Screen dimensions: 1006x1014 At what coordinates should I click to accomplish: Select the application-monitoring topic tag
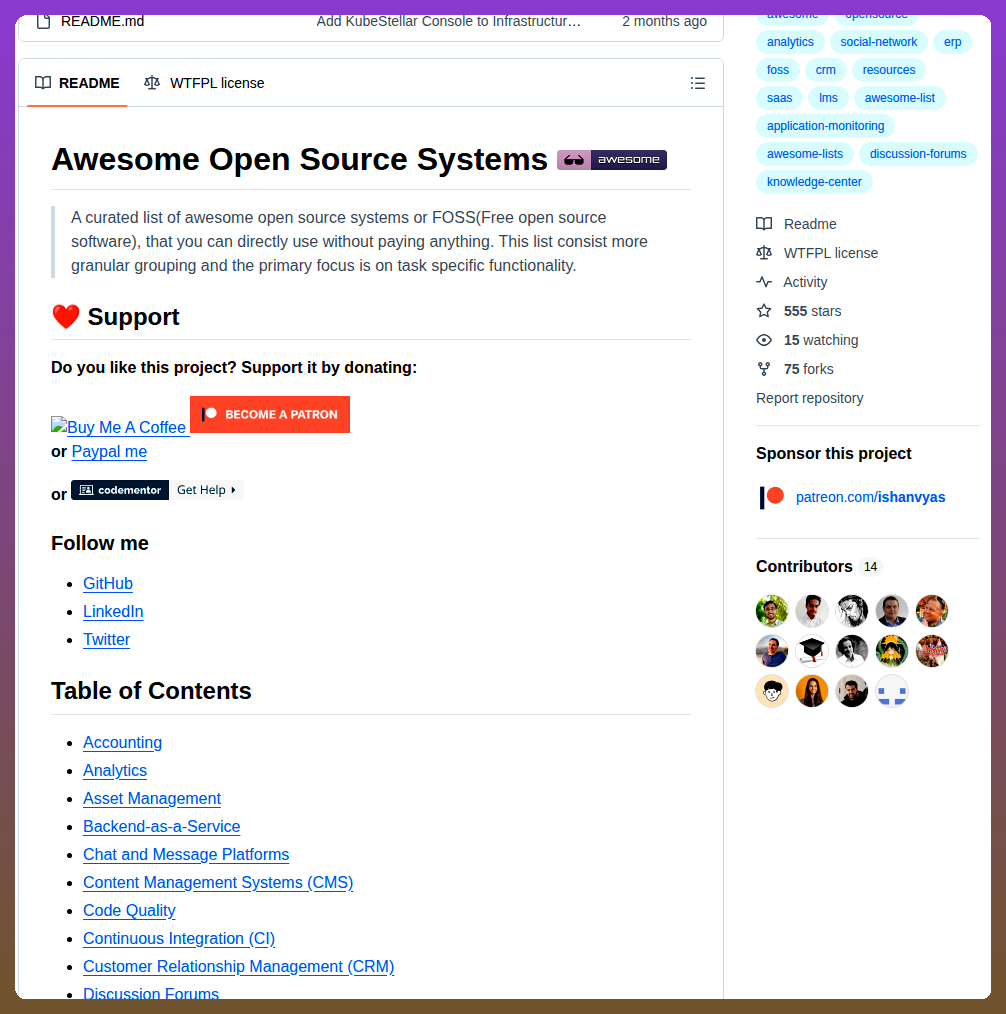tap(826, 126)
